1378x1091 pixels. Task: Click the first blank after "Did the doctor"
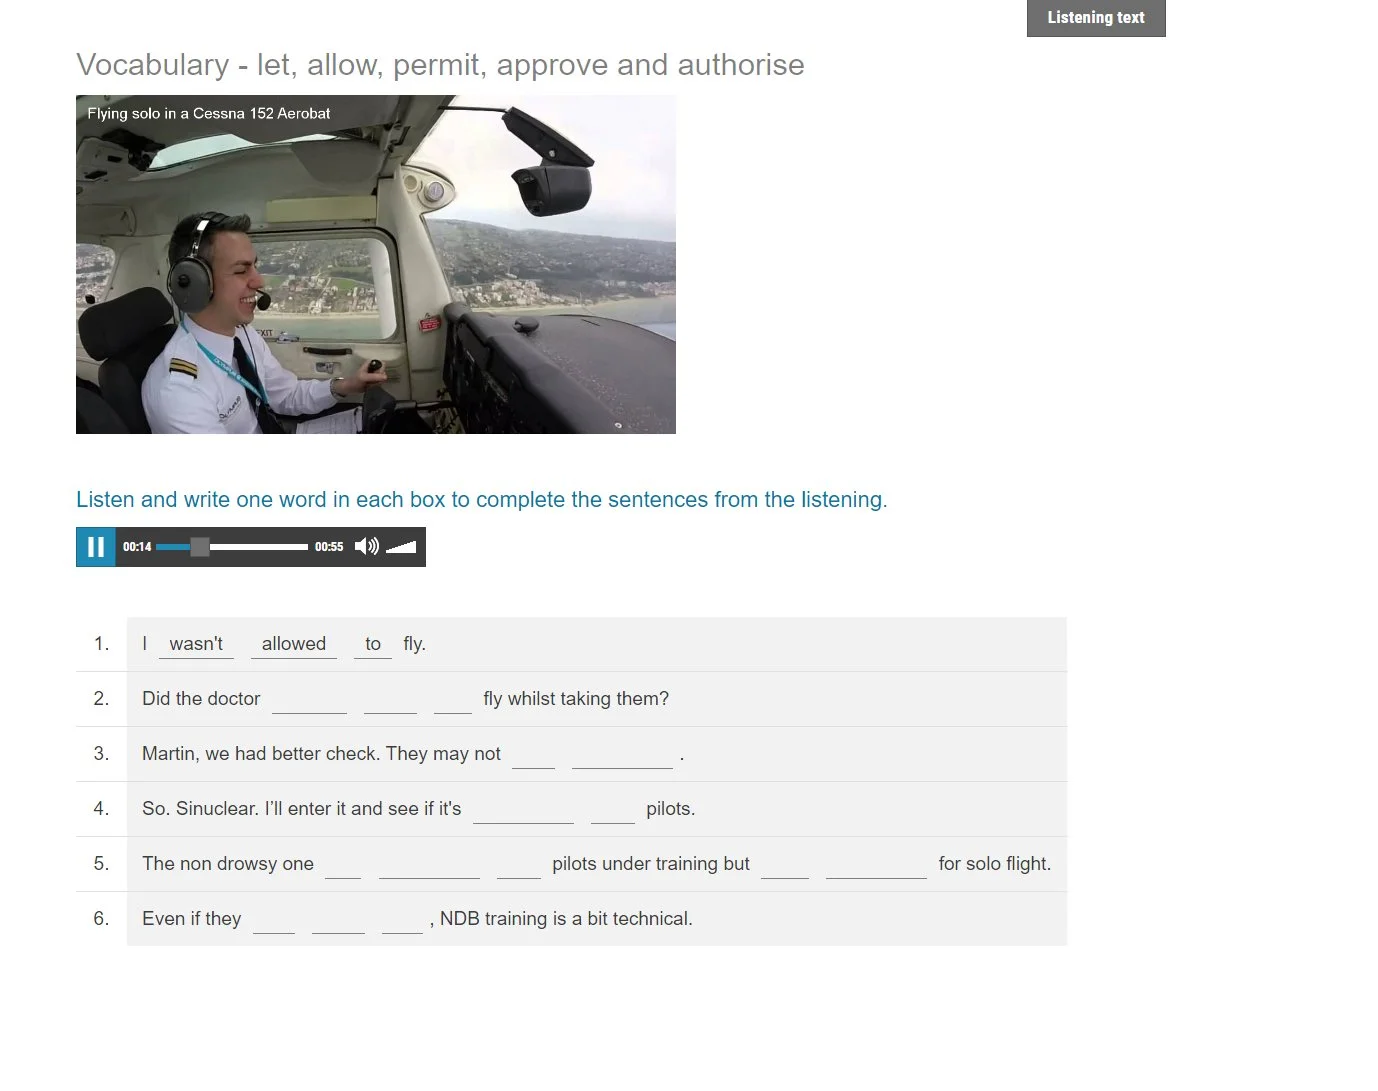[309, 699]
